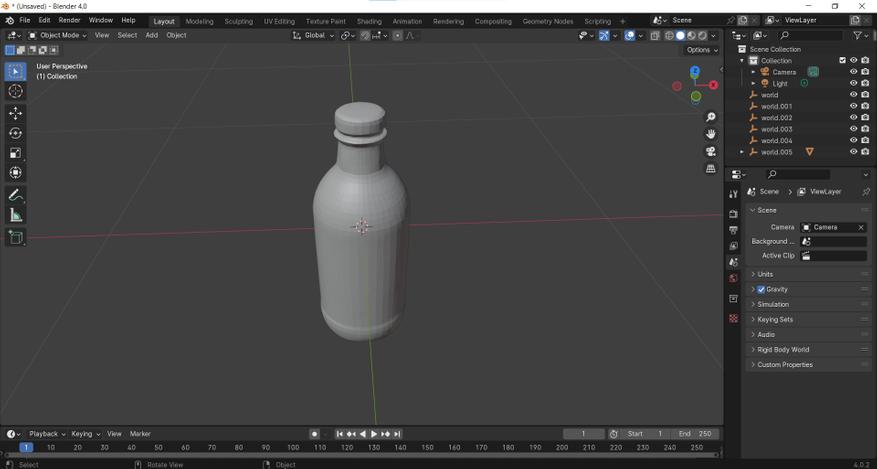The width and height of the screenshot is (877, 469).
Task: Select the Add Cube tool
Action: (15, 237)
